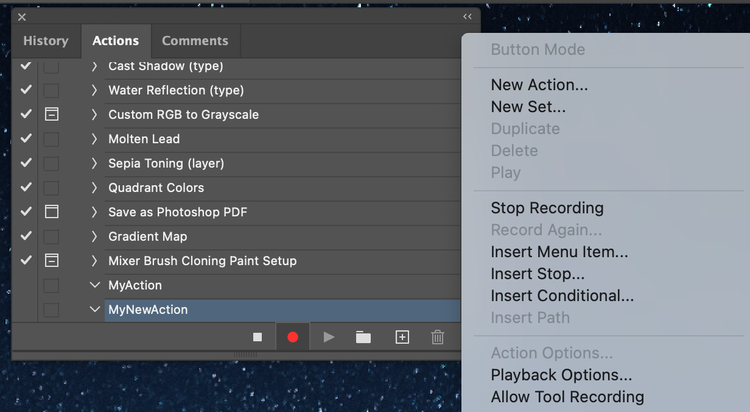Uncheck the Molten Lead action checkmark

[26, 139]
